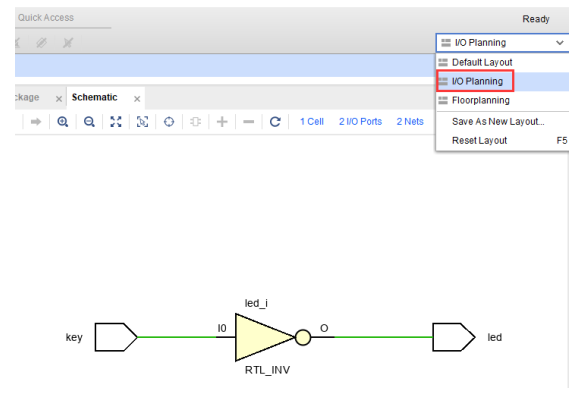The image size is (578, 396).
Task: Switch to the Schematic tab
Action: (x=94, y=97)
